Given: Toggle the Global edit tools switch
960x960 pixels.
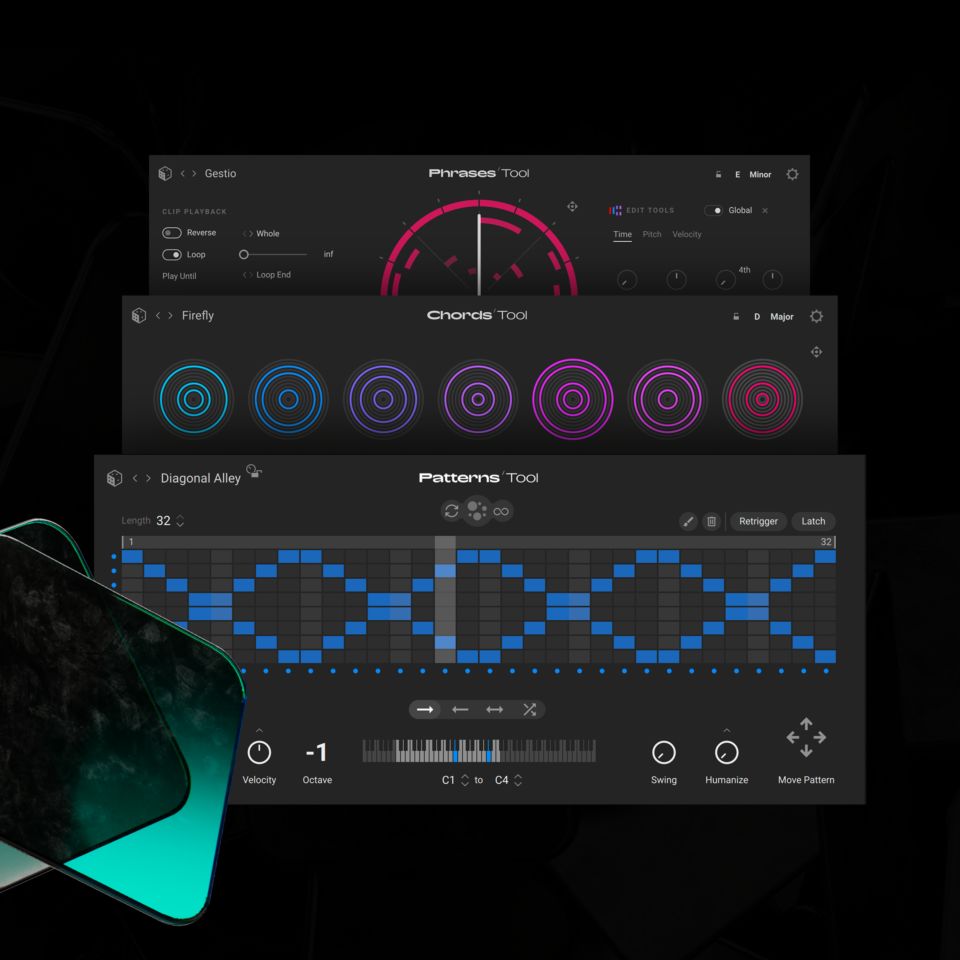Looking at the screenshot, I should (x=714, y=210).
